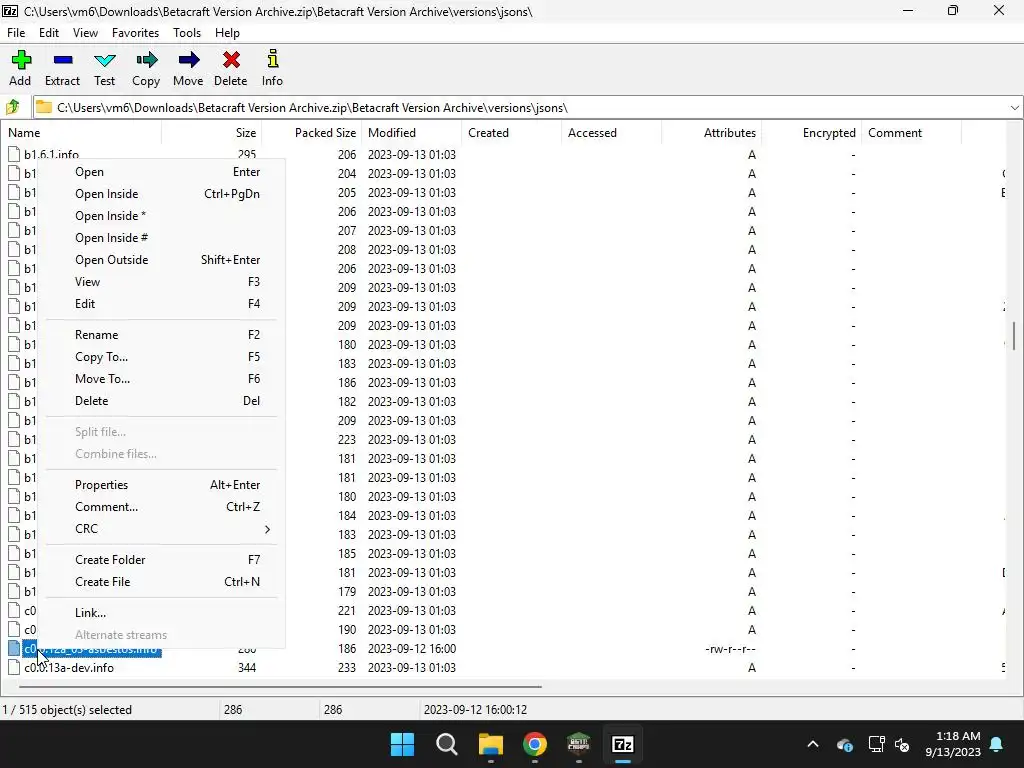The height and width of the screenshot is (768, 1024).
Task: Click the Copy toolbar icon
Action: coord(146,61)
